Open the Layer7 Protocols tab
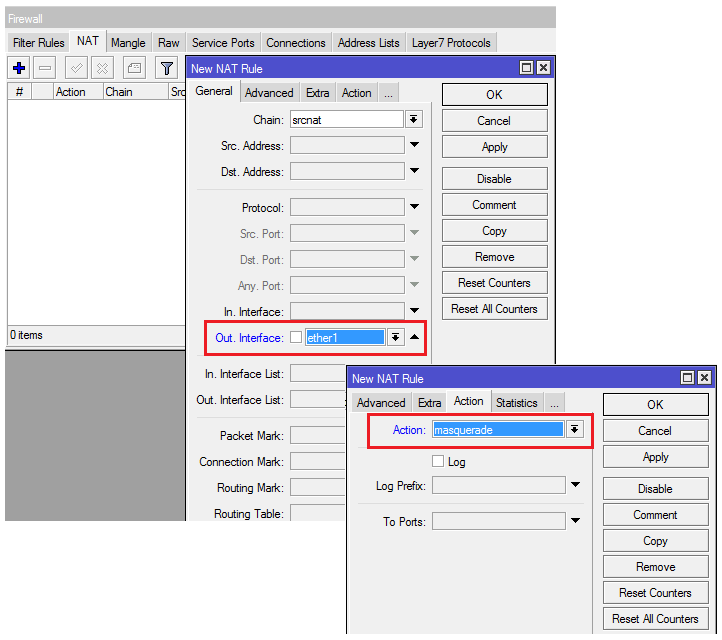Viewport: 722px width, 640px height. (451, 43)
